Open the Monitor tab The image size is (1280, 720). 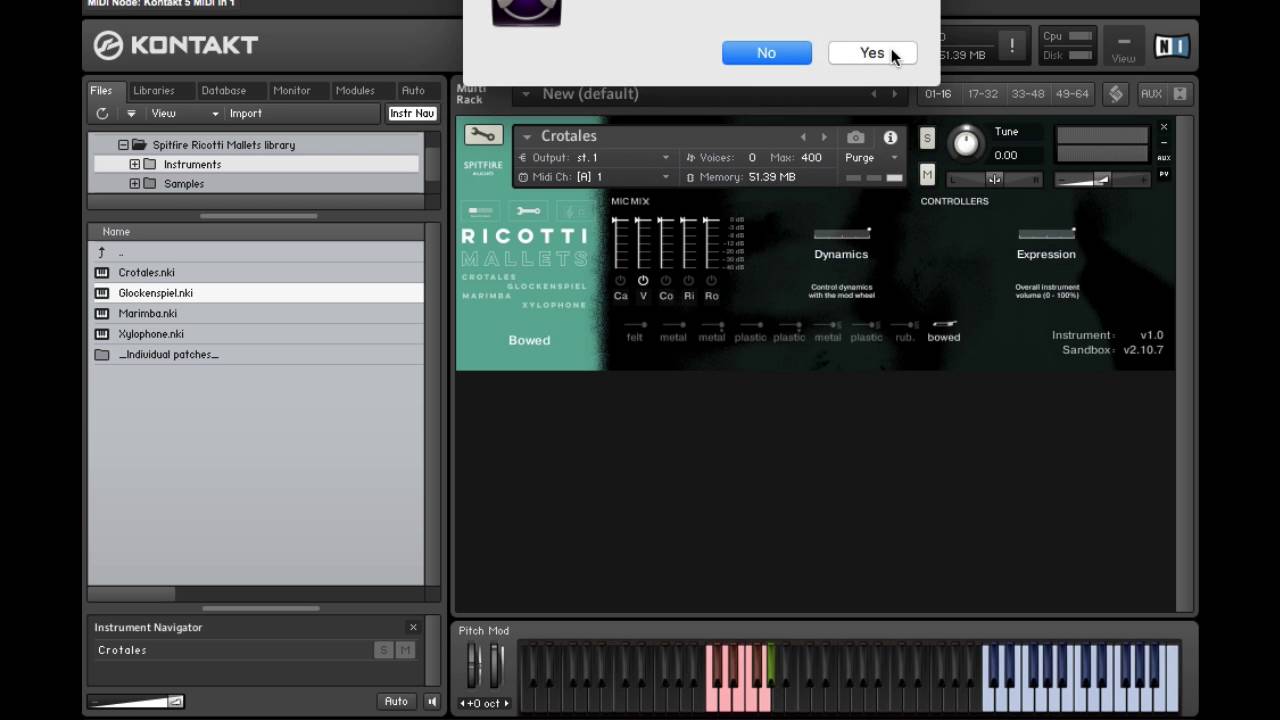pos(292,90)
